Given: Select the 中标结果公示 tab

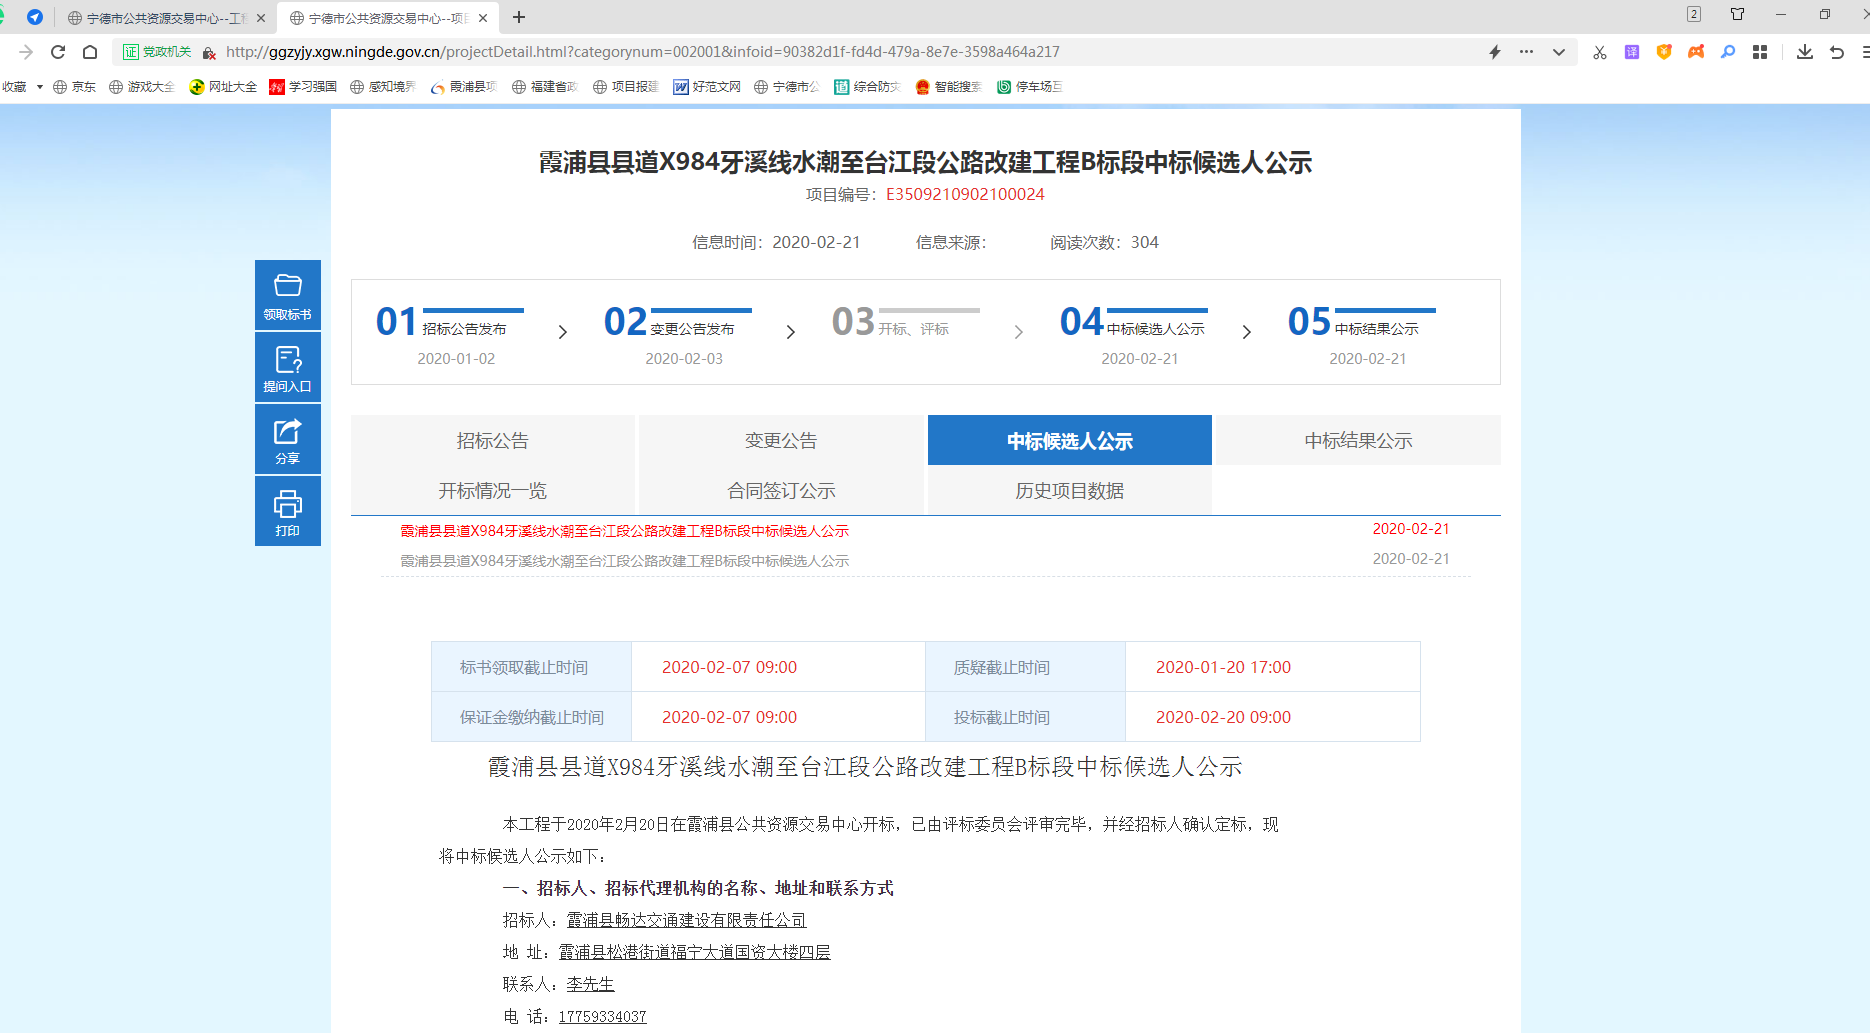Looking at the screenshot, I should (1357, 441).
